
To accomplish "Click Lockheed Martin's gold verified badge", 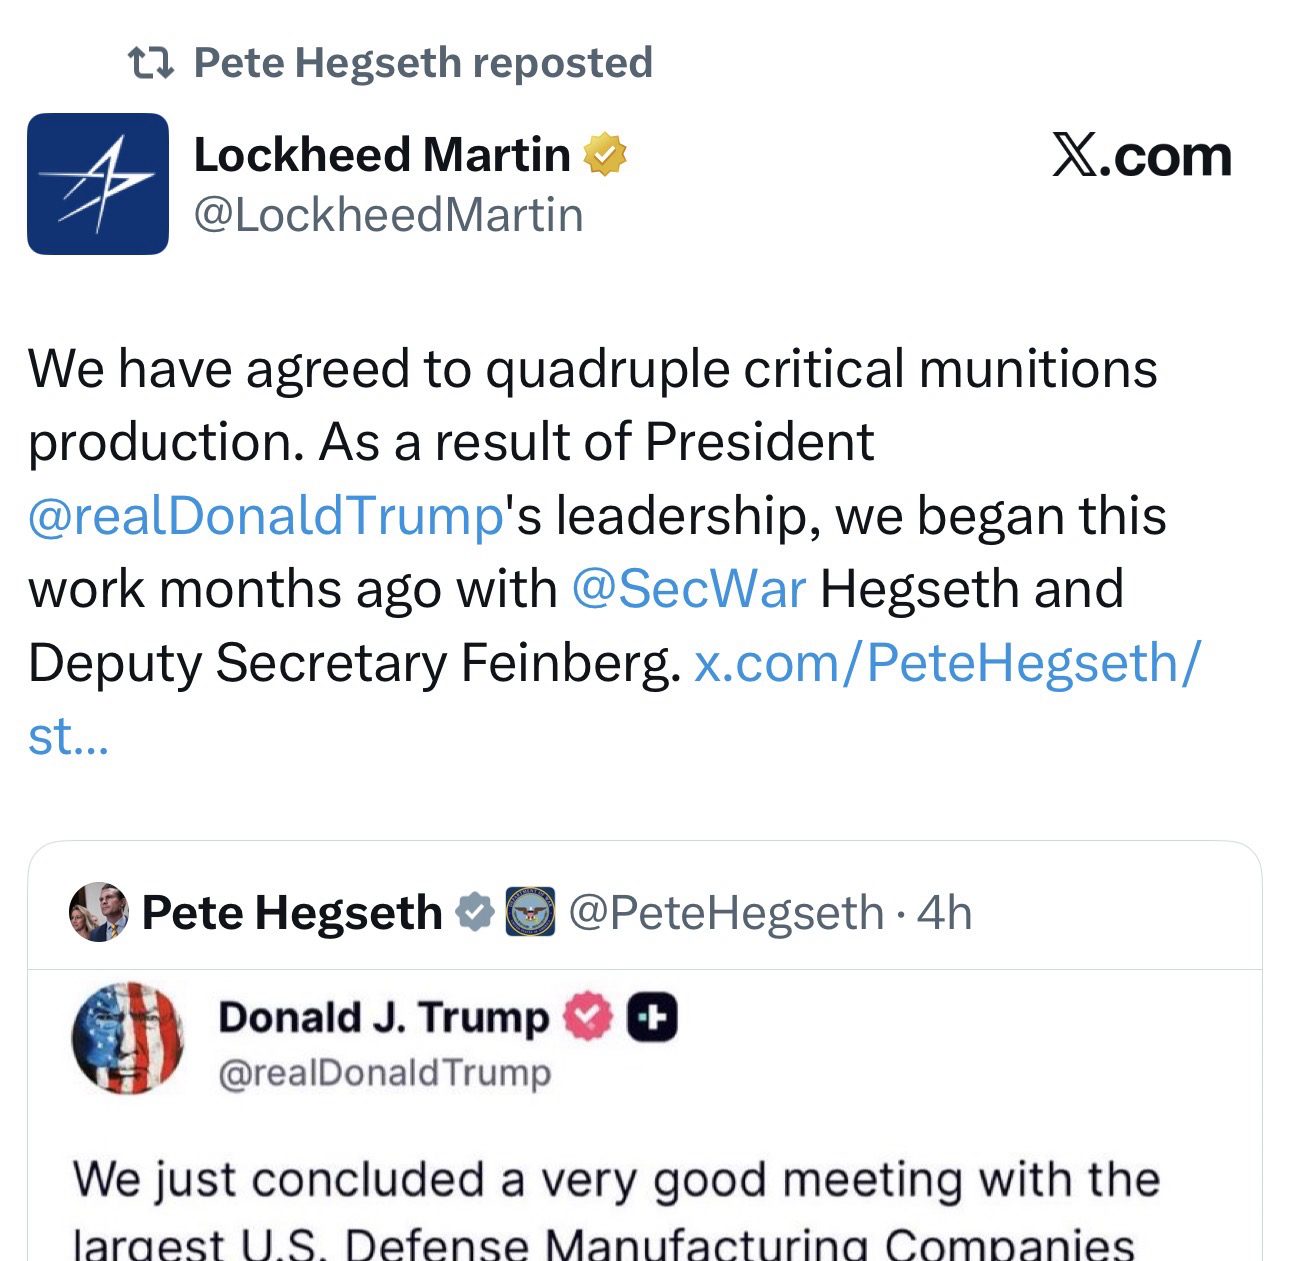I will tap(604, 156).
